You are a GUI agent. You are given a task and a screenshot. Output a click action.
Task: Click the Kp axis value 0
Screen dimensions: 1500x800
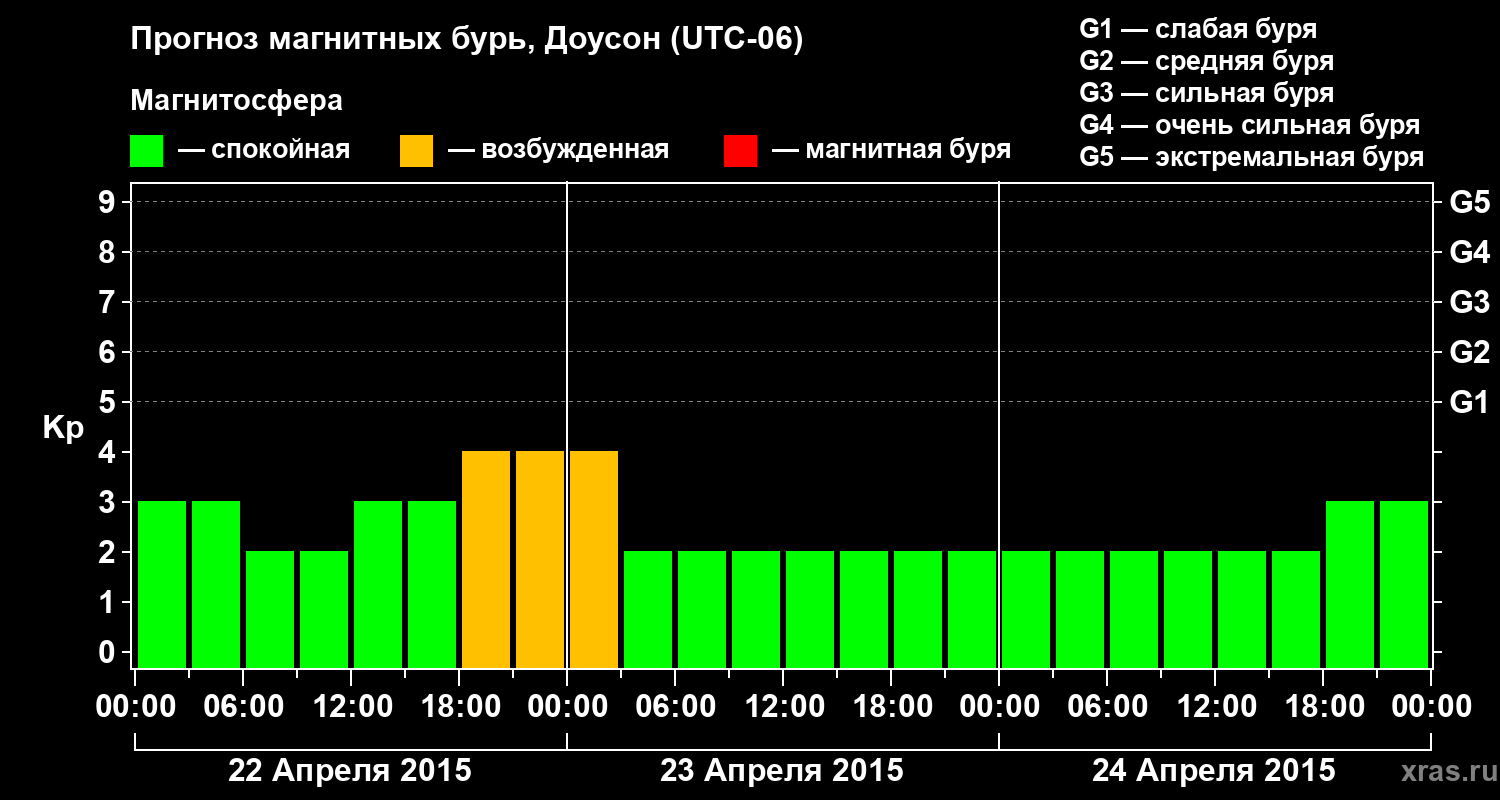tap(109, 652)
